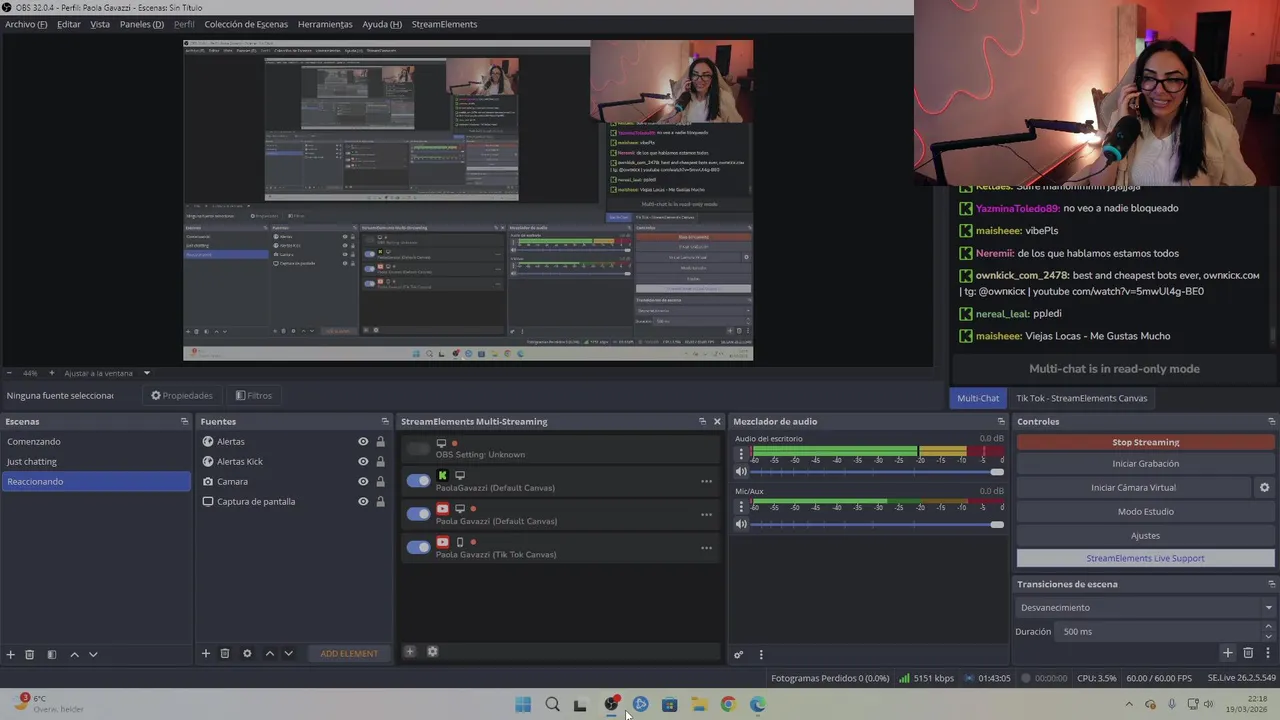This screenshot has height=720, width=1280.
Task: Open advanced audio properties gears icon
Action: click(x=738, y=655)
